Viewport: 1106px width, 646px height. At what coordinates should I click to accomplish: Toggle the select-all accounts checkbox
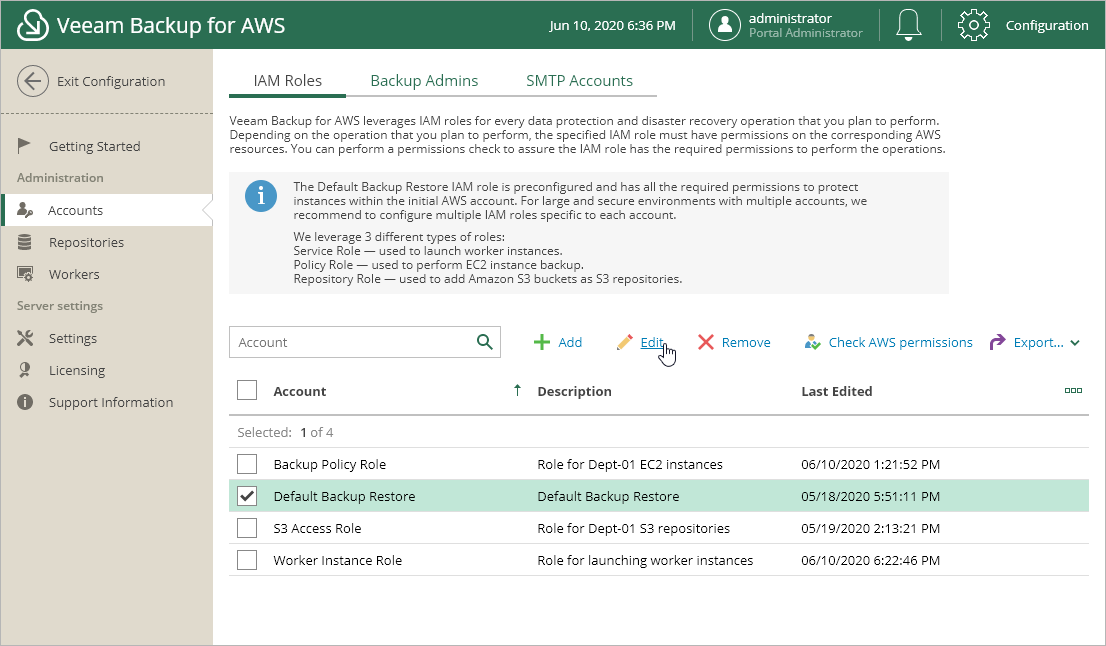(x=247, y=390)
